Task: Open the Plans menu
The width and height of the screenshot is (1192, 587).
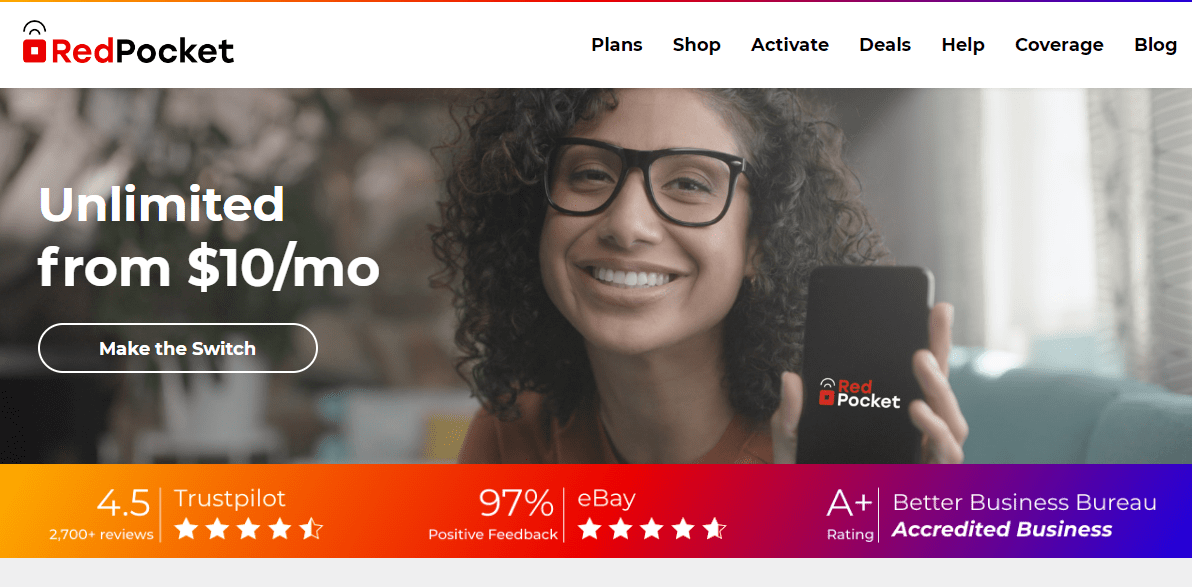Action: point(617,45)
